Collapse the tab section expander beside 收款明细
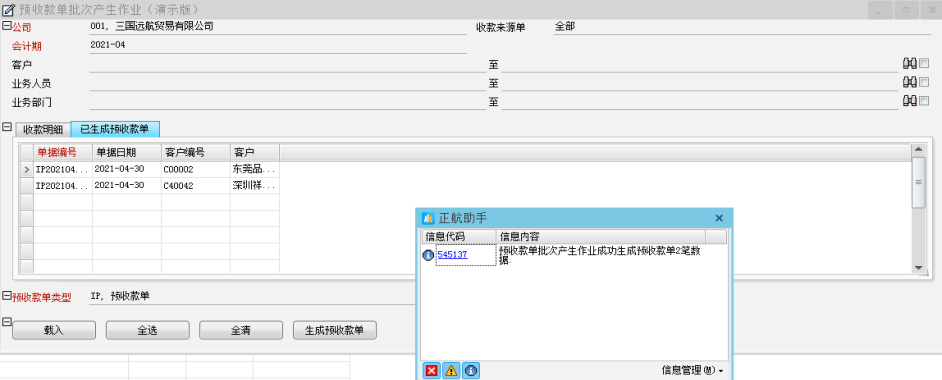This screenshot has height=380, width=942. coord(7,127)
